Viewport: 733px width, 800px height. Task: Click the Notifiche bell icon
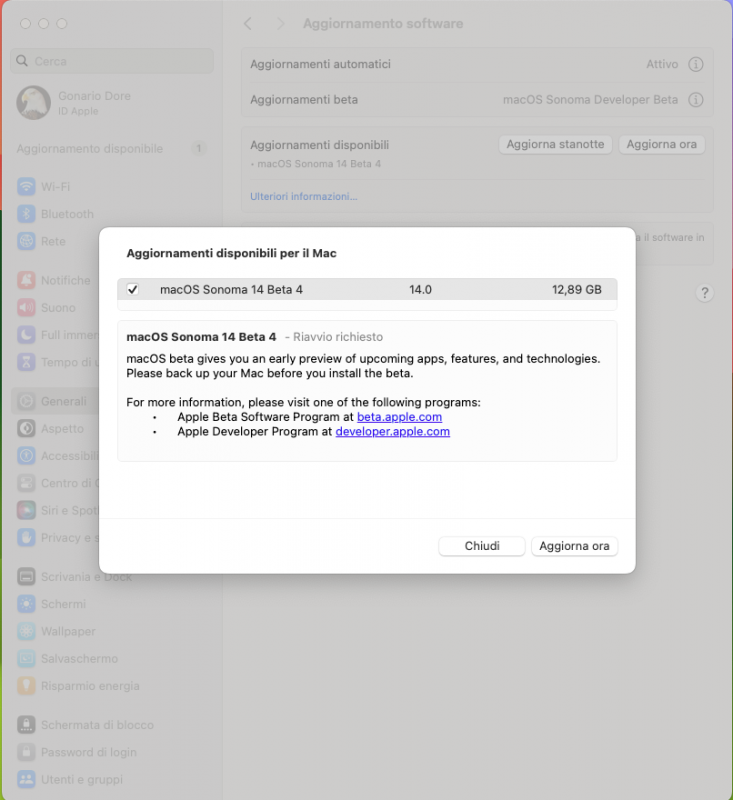coord(26,280)
